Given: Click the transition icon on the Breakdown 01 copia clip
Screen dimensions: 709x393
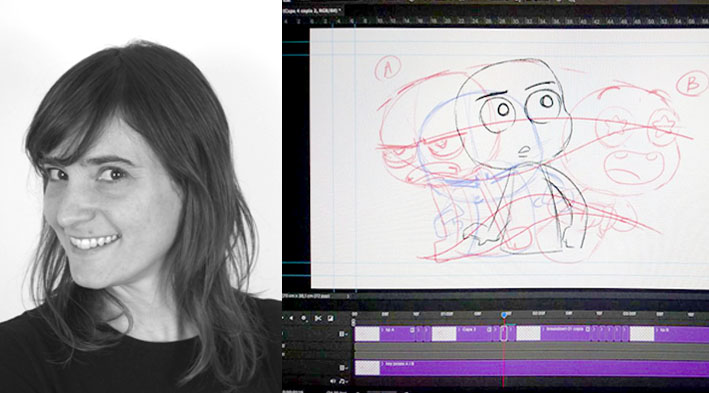Looking at the screenshot, I should [x=588, y=329].
